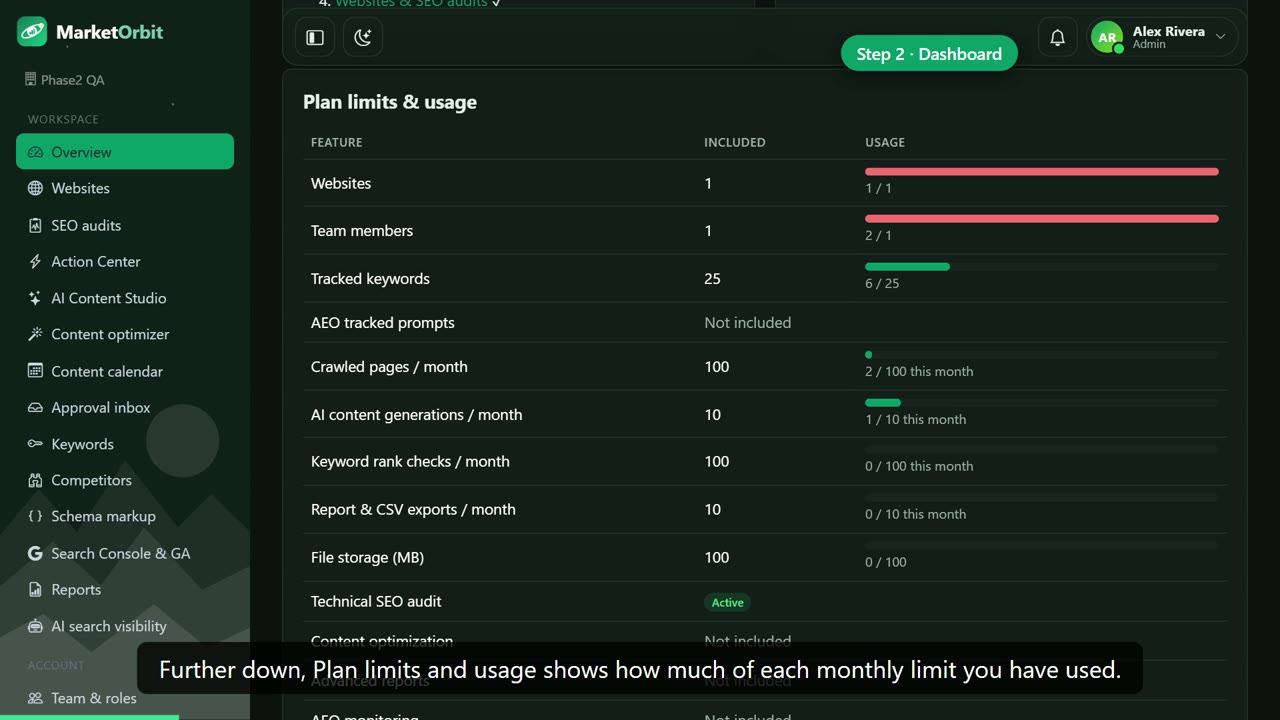Click the Reports chart icon
This screenshot has width=1280, height=720.
(36, 589)
